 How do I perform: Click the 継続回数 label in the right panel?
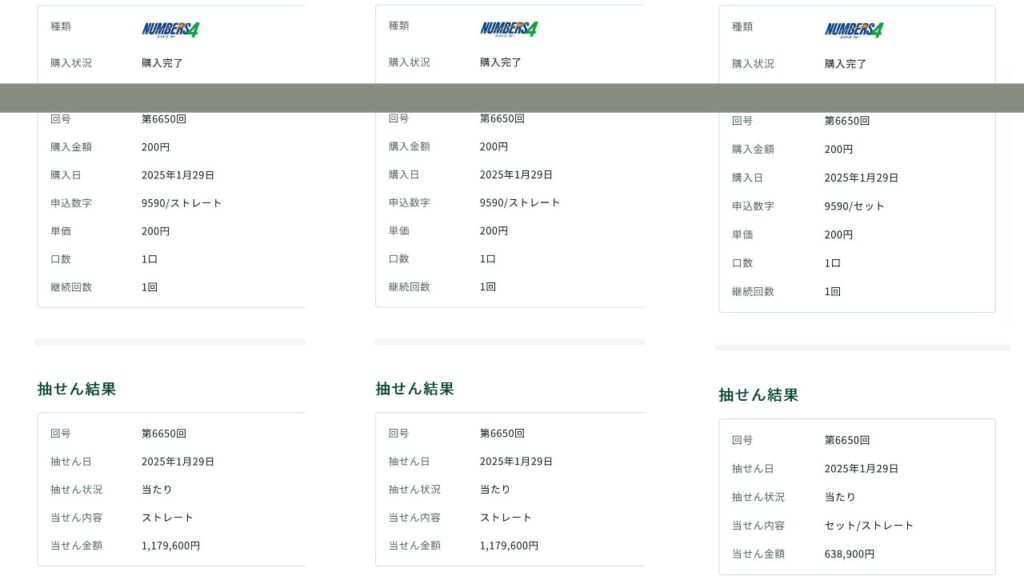tap(753, 292)
